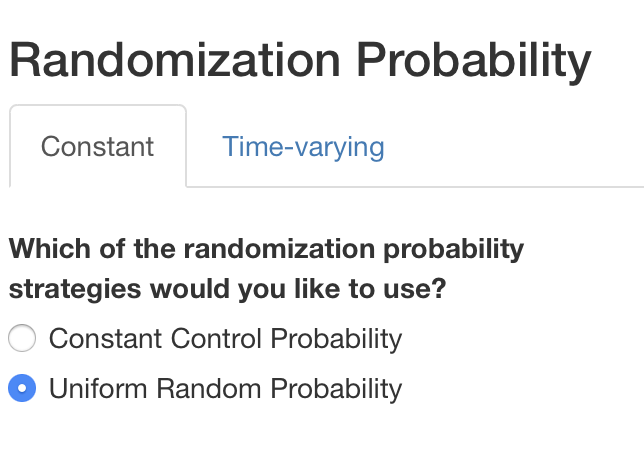Click the word 'Control' in the first option

216,339
